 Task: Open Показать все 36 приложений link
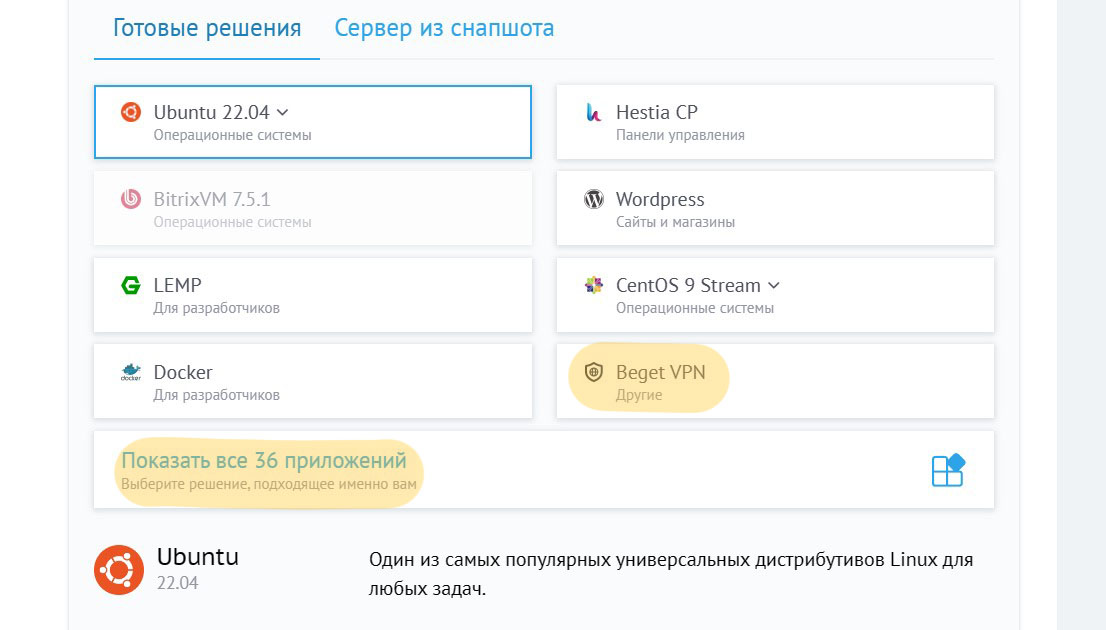pyautogui.click(x=264, y=461)
